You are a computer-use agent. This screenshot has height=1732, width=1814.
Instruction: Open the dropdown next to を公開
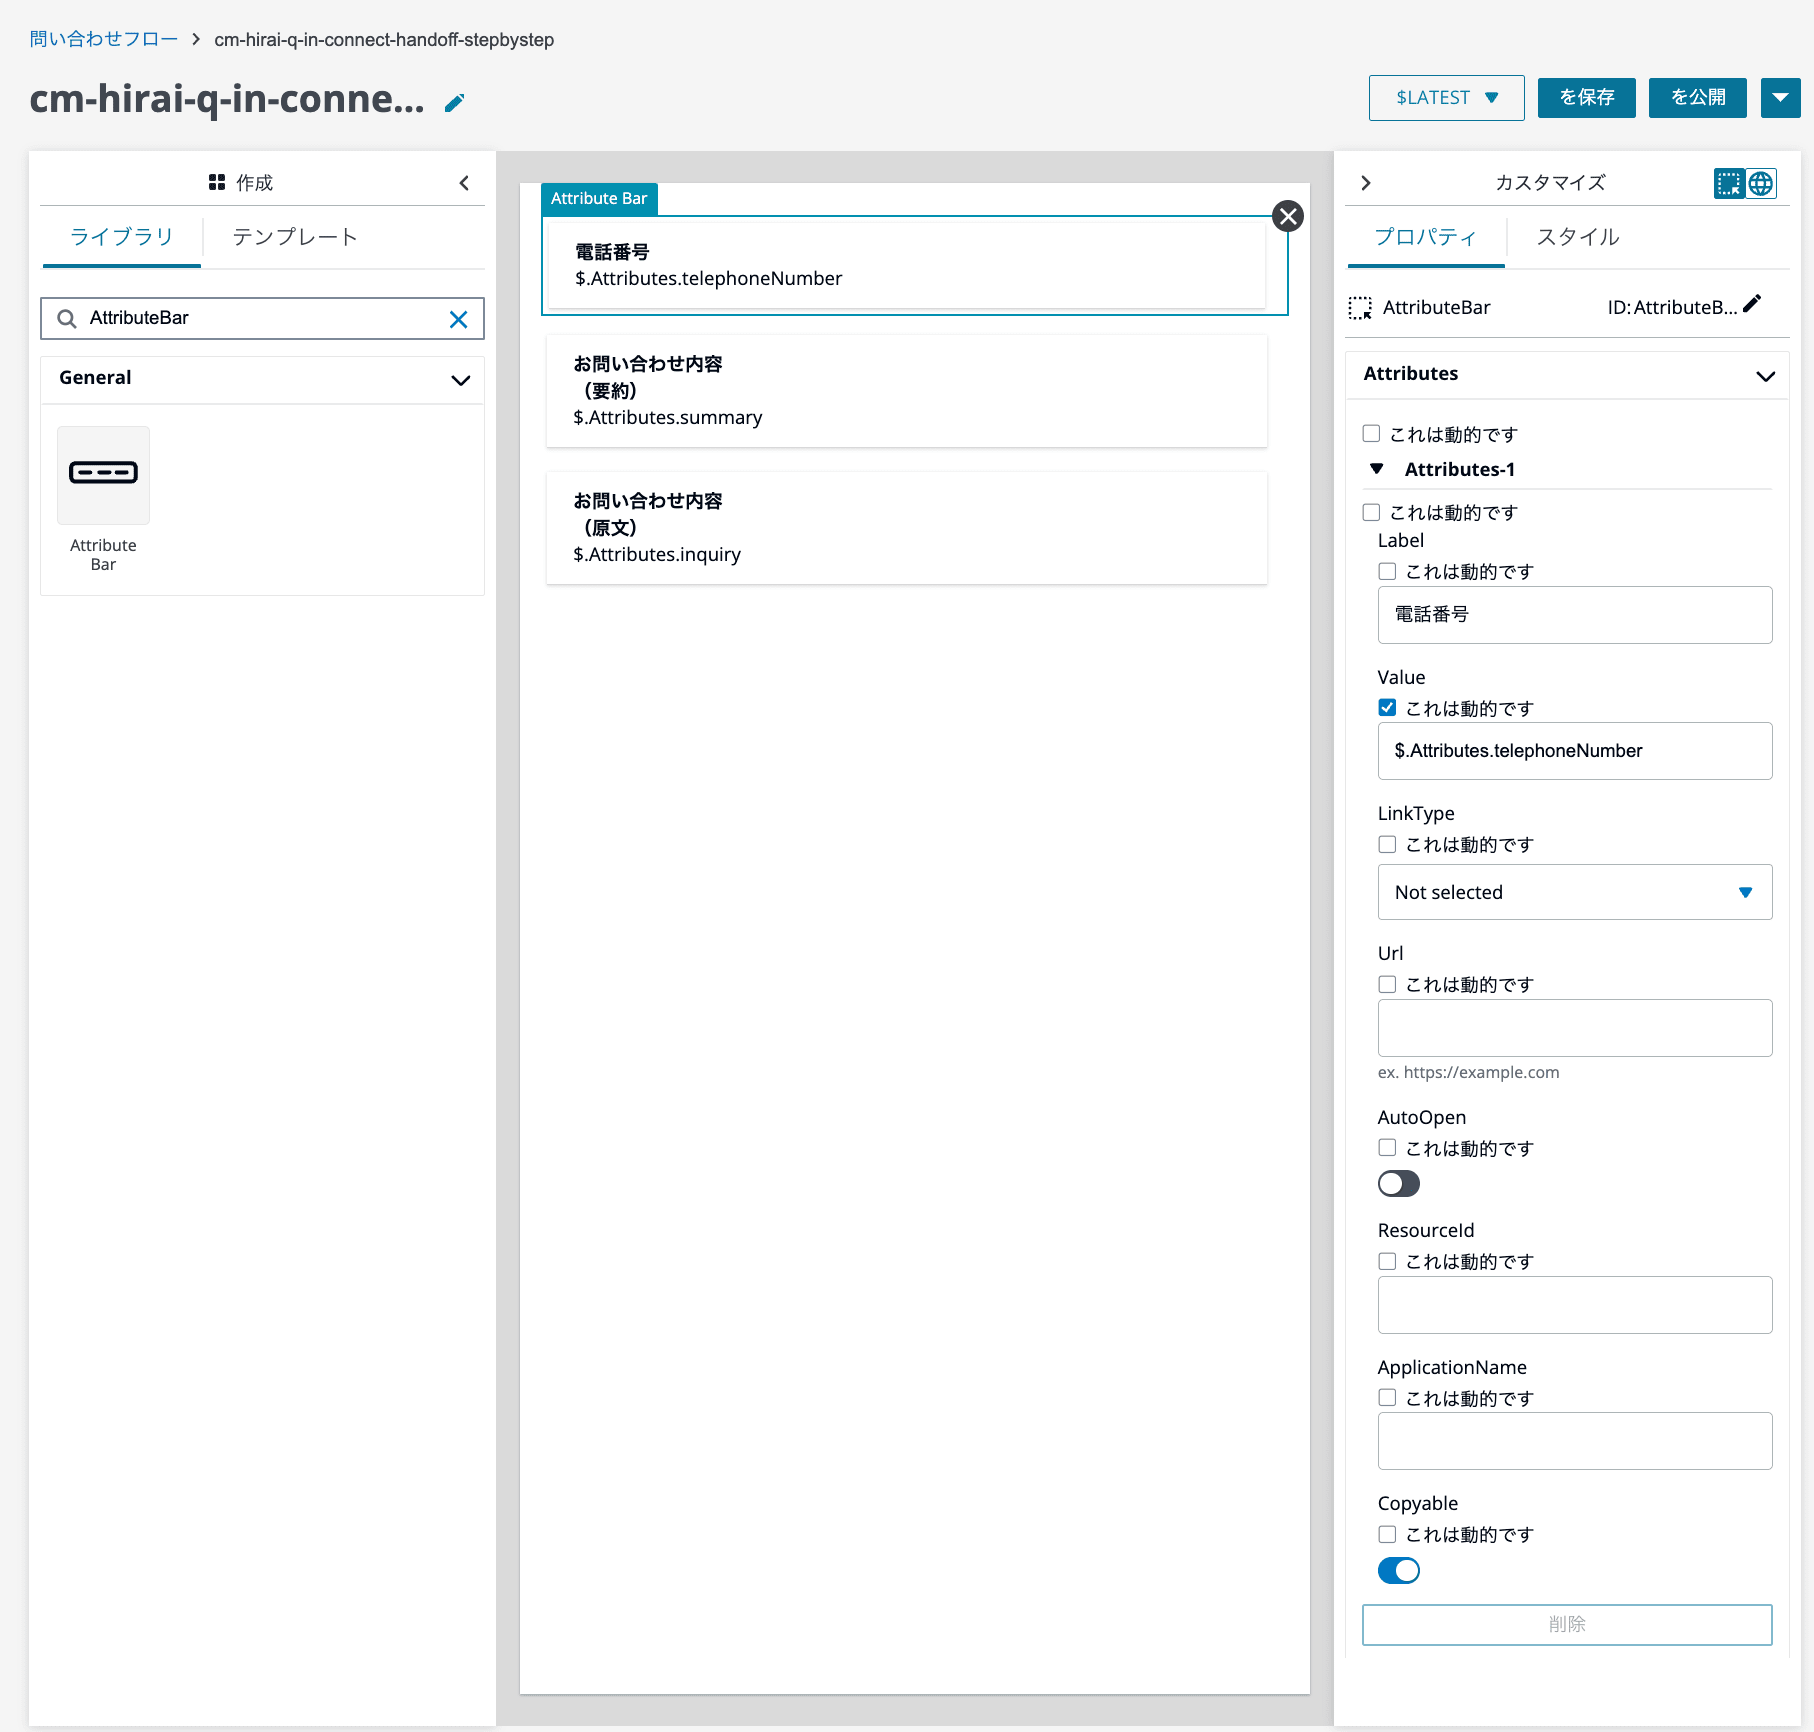[x=1780, y=98]
